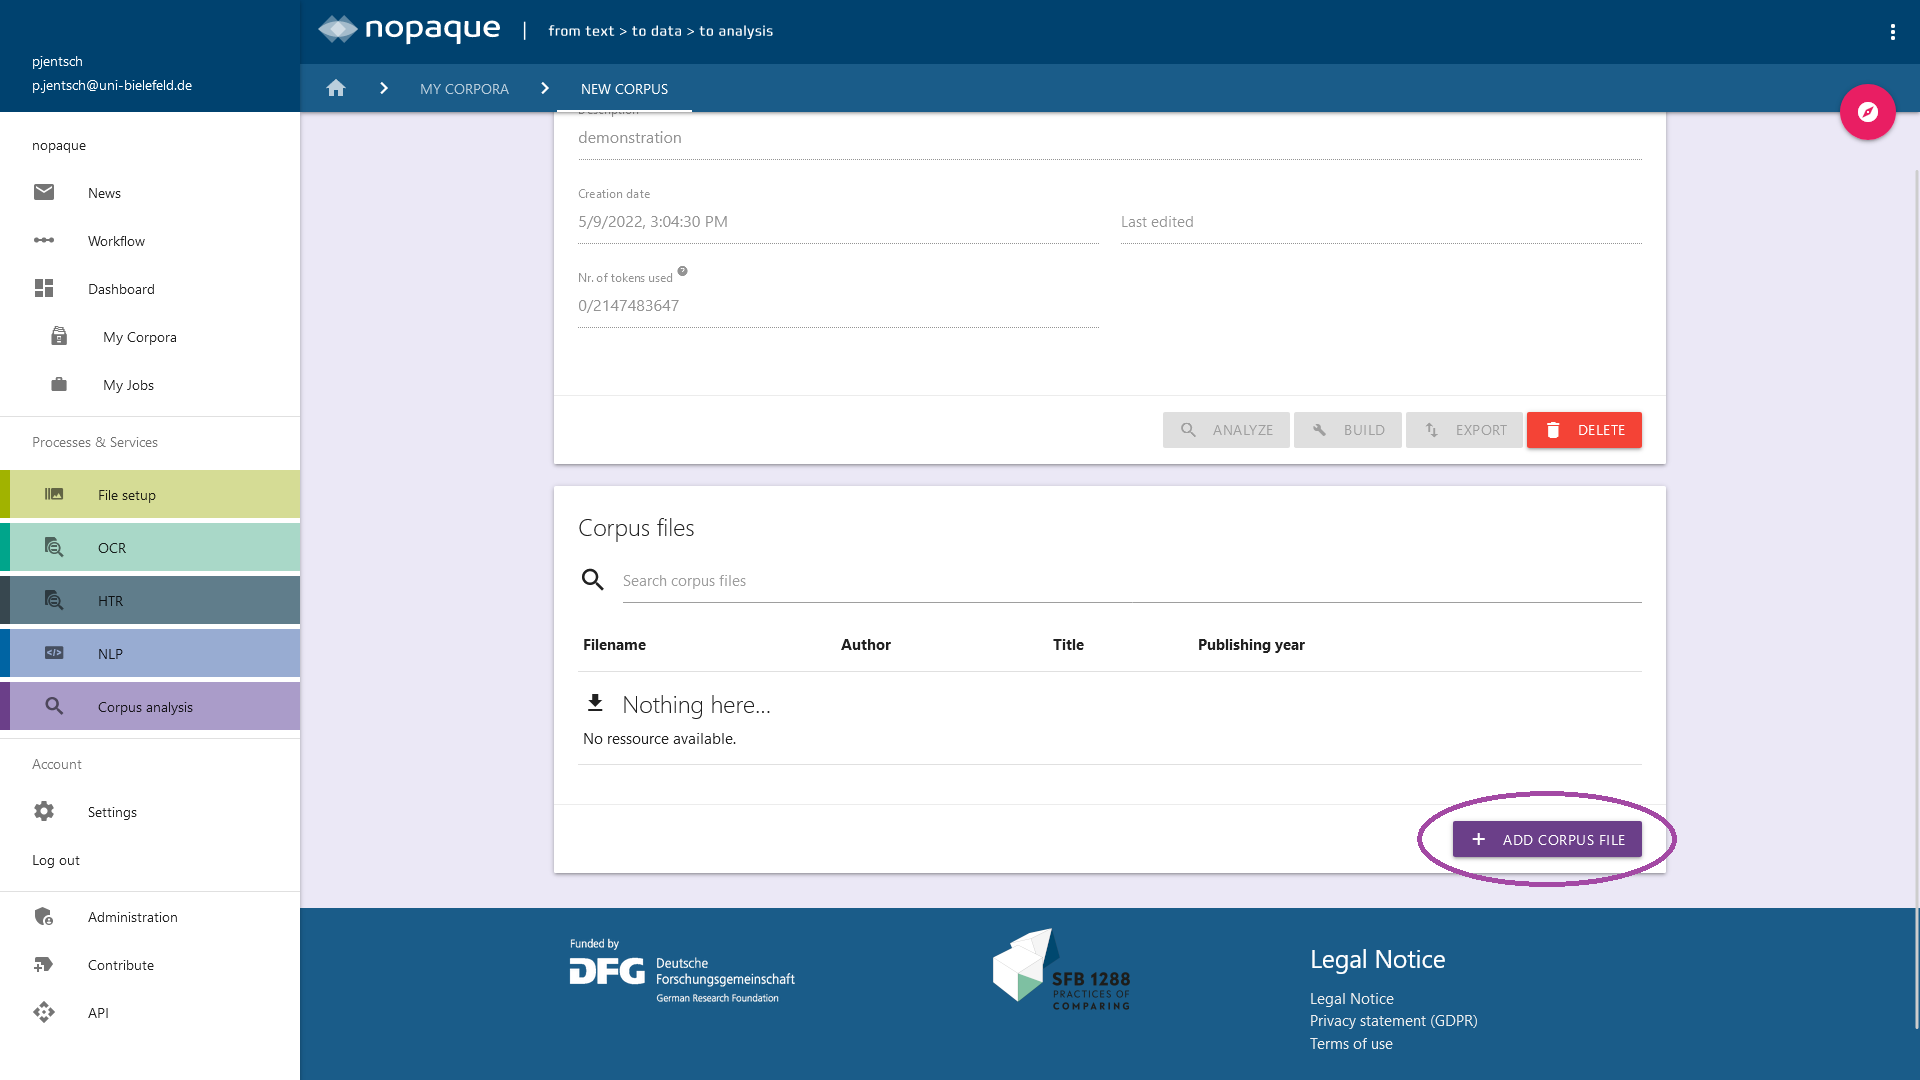Open the red compass floating button
Screen dimensions: 1920x1080
click(1867, 112)
